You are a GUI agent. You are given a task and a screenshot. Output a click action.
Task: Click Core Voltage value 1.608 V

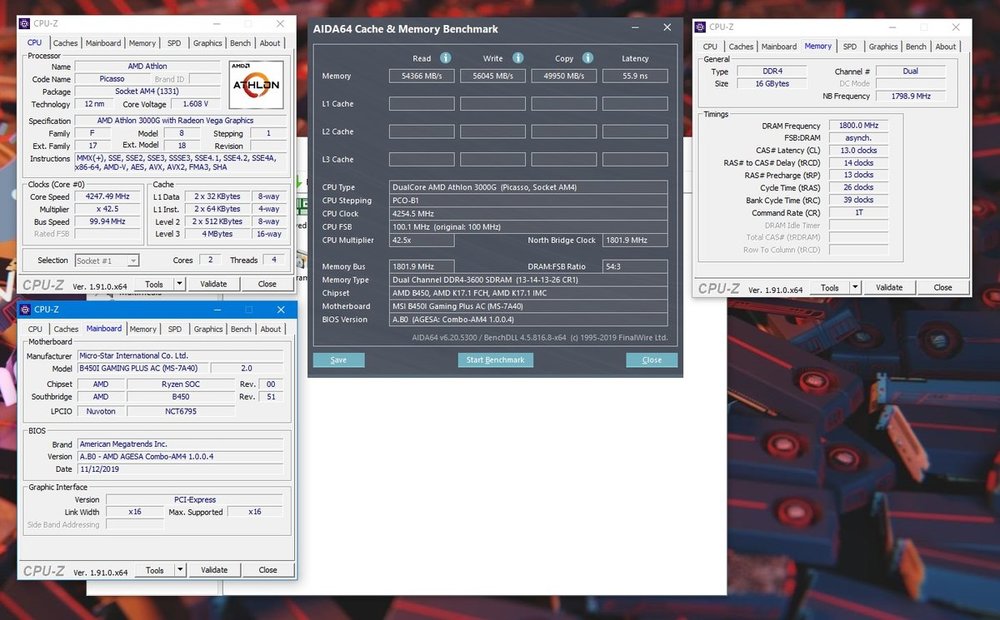click(x=196, y=104)
